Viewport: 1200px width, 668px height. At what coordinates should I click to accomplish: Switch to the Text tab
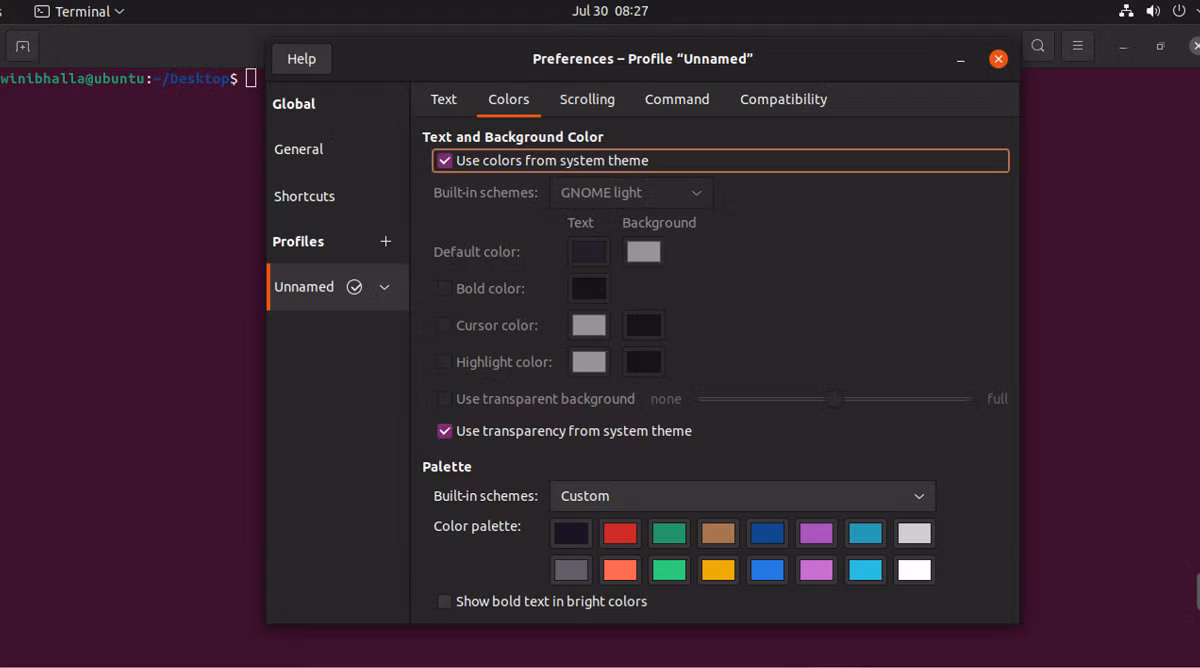point(443,99)
